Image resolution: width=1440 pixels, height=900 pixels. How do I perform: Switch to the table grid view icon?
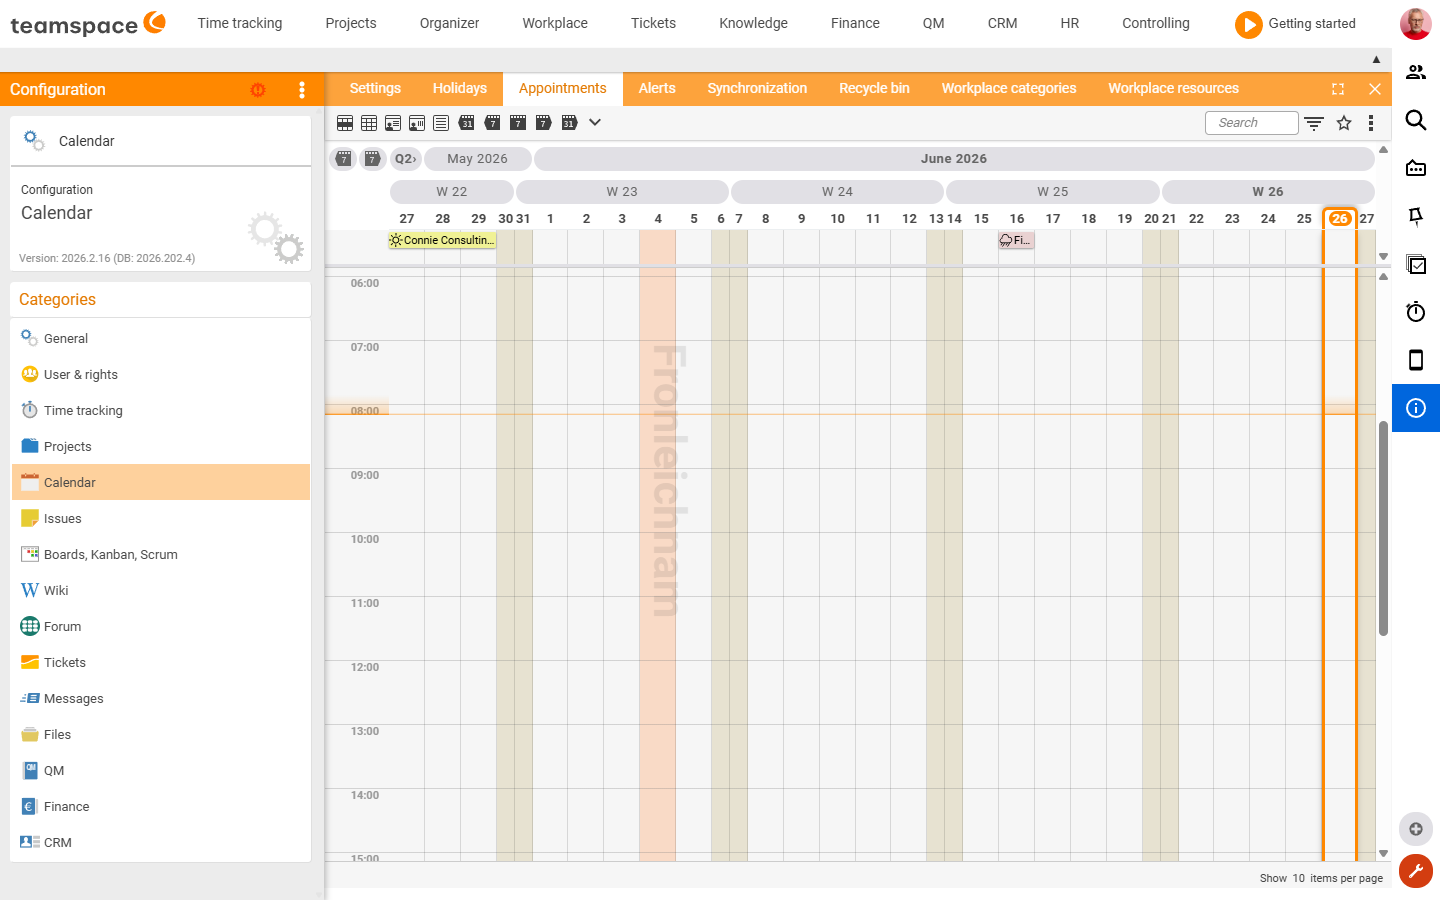pos(369,123)
